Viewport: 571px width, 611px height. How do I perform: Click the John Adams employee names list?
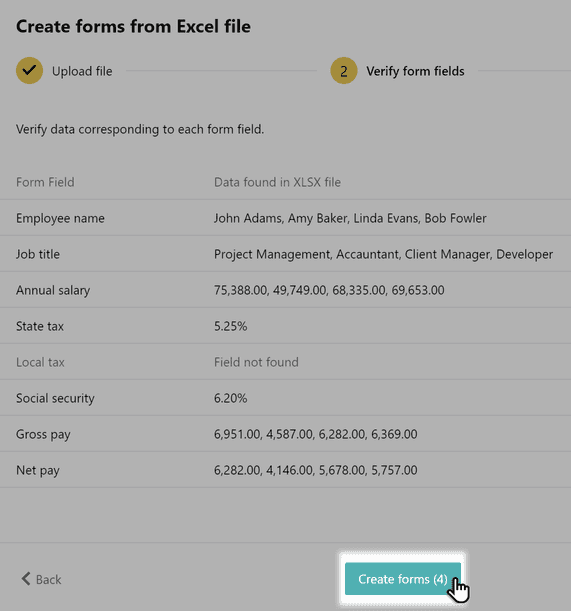[350, 218]
